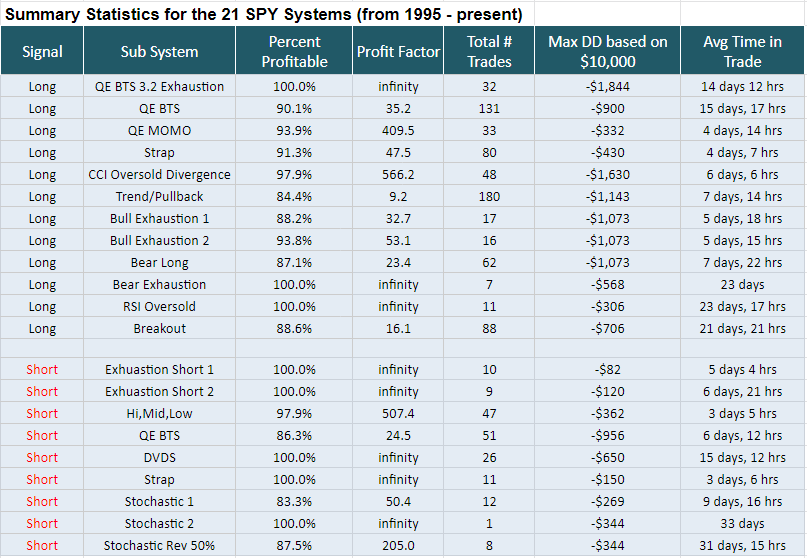Select the 409.5 profit factor cell
The width and height of the screenshot is (807, 558).
click(x=398, y=130)
